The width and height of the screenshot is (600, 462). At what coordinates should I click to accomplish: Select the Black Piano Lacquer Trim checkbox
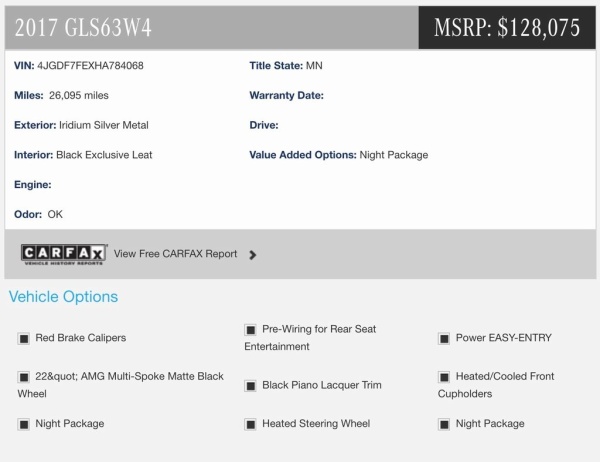pos(250,386)
